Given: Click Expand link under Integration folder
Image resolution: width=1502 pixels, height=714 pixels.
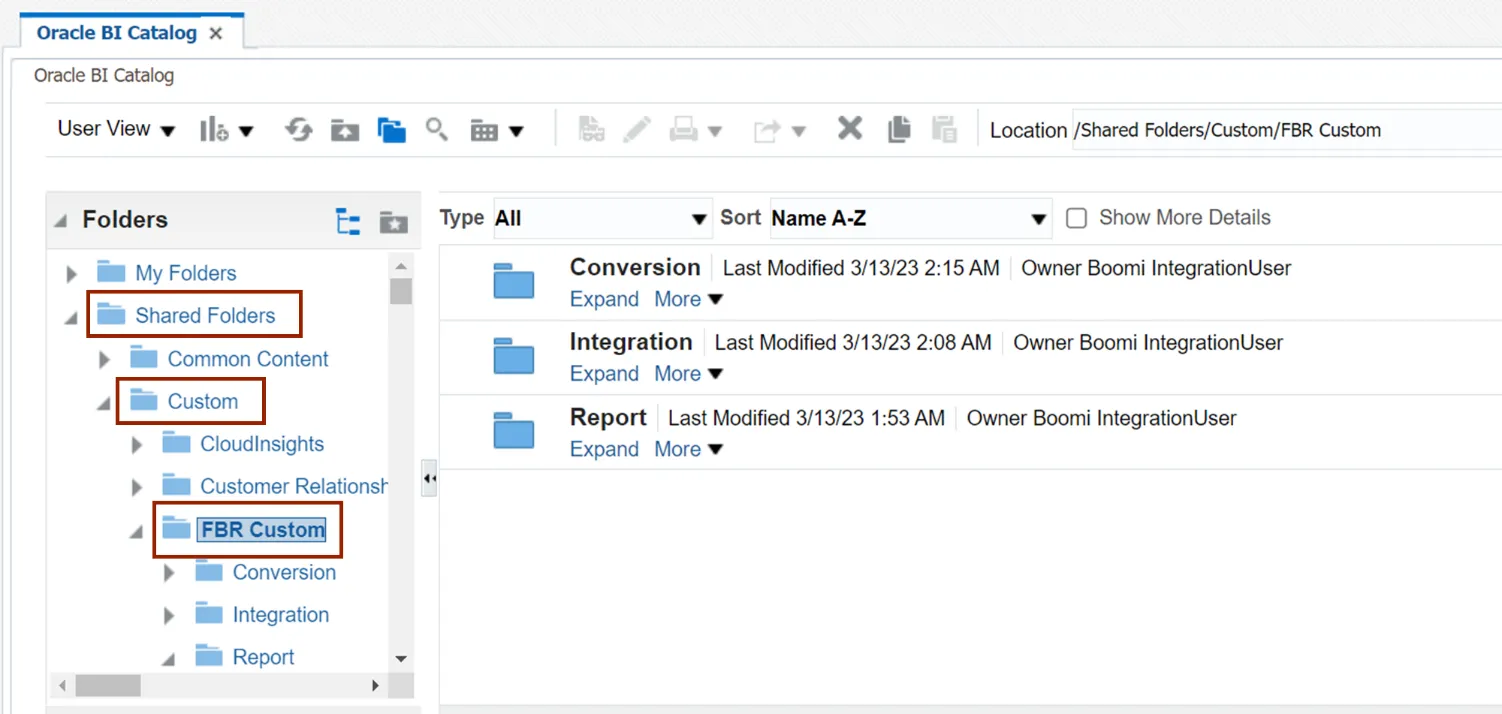Looking at the screenshot, I should [x=604, y=374].
